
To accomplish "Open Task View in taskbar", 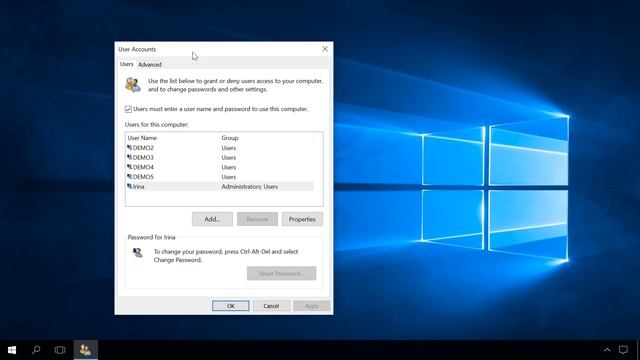I will click(x=60, y=350).
